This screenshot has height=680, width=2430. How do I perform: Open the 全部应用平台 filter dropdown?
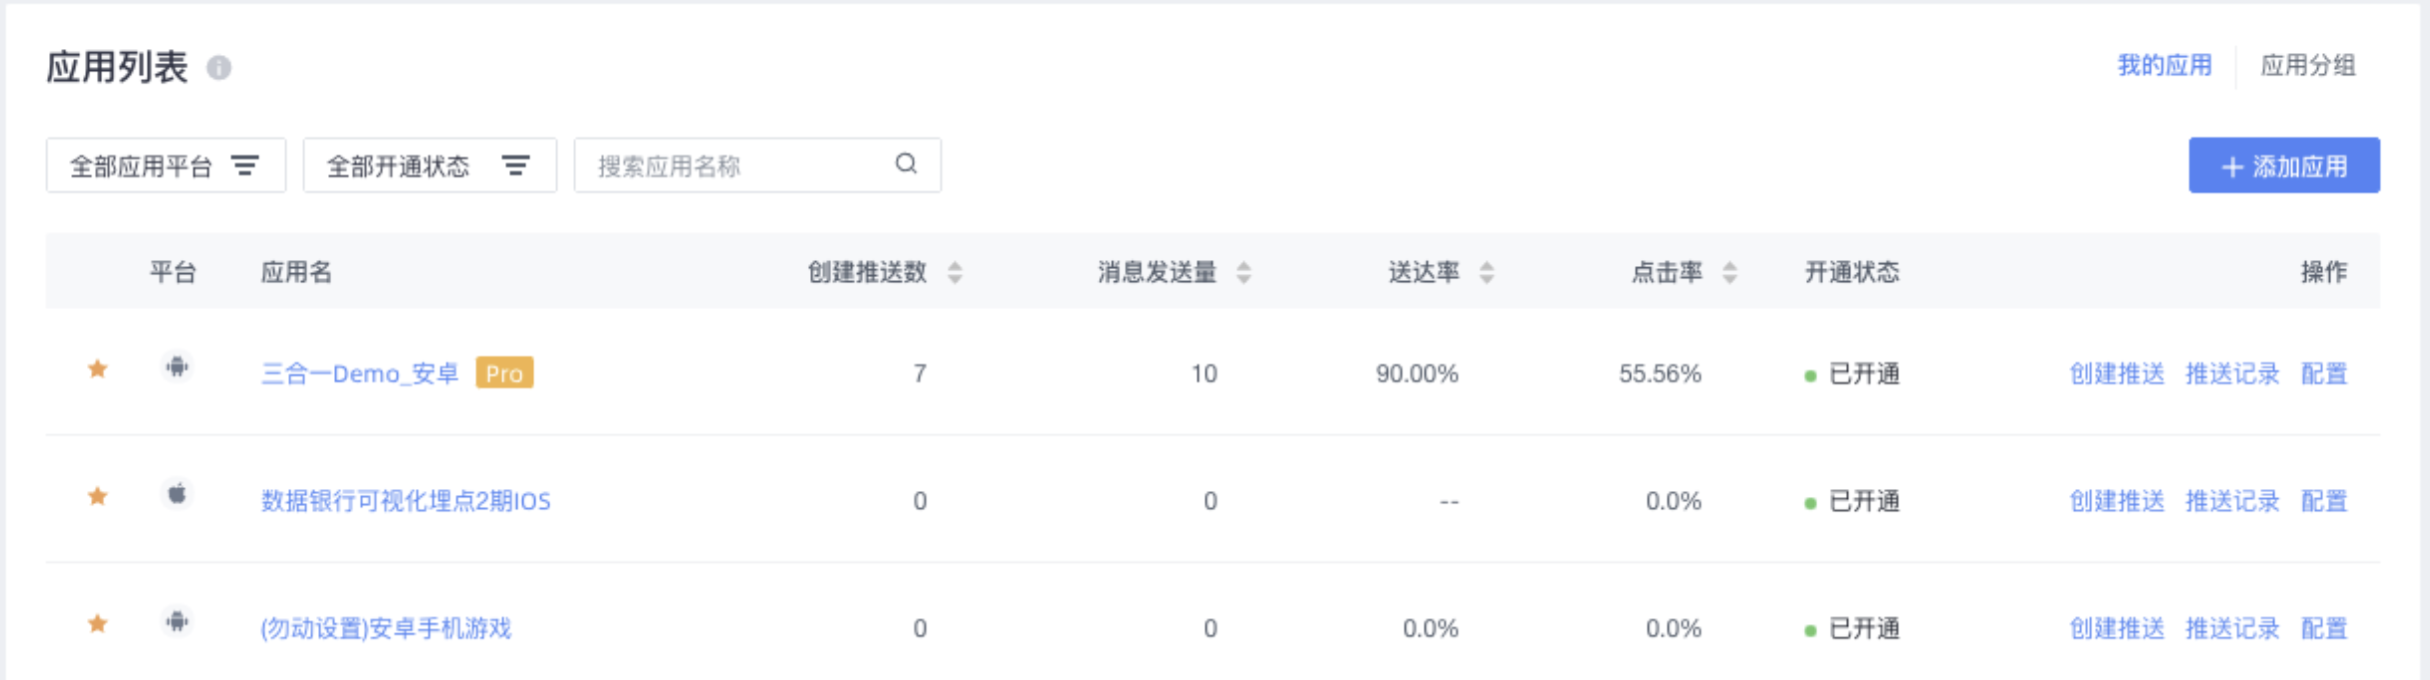[x=165, y=166]
